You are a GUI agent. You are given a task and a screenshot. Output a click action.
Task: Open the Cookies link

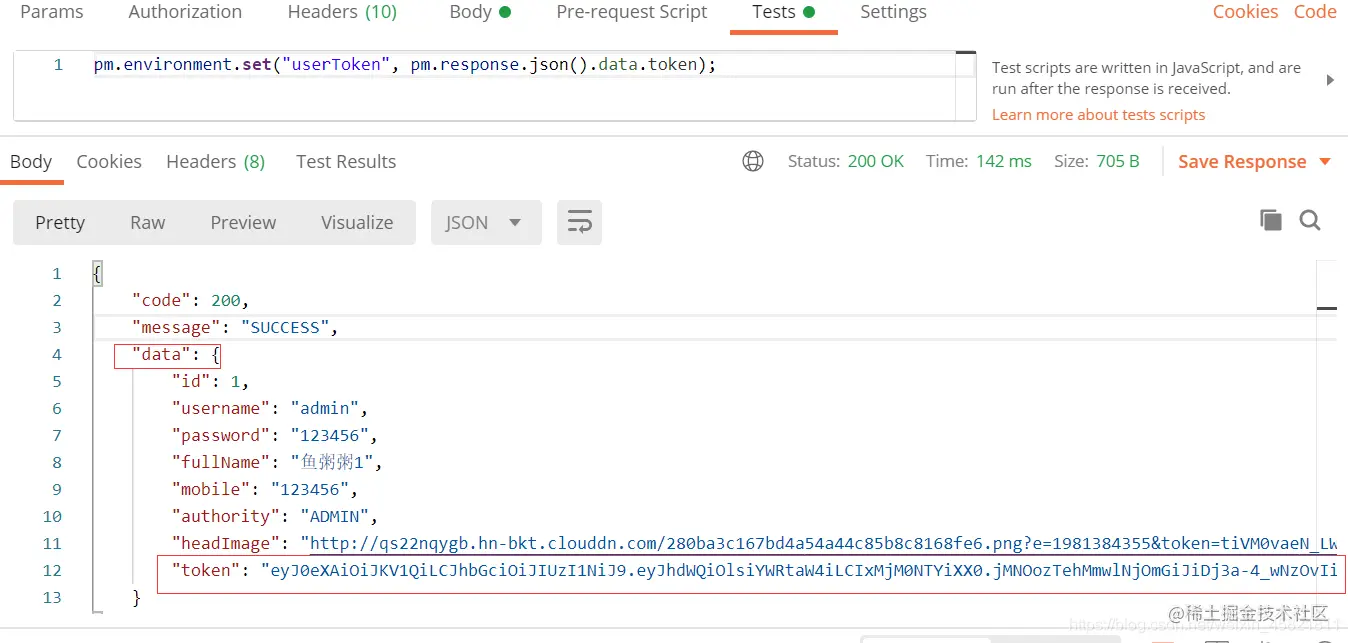point(1245,12)
